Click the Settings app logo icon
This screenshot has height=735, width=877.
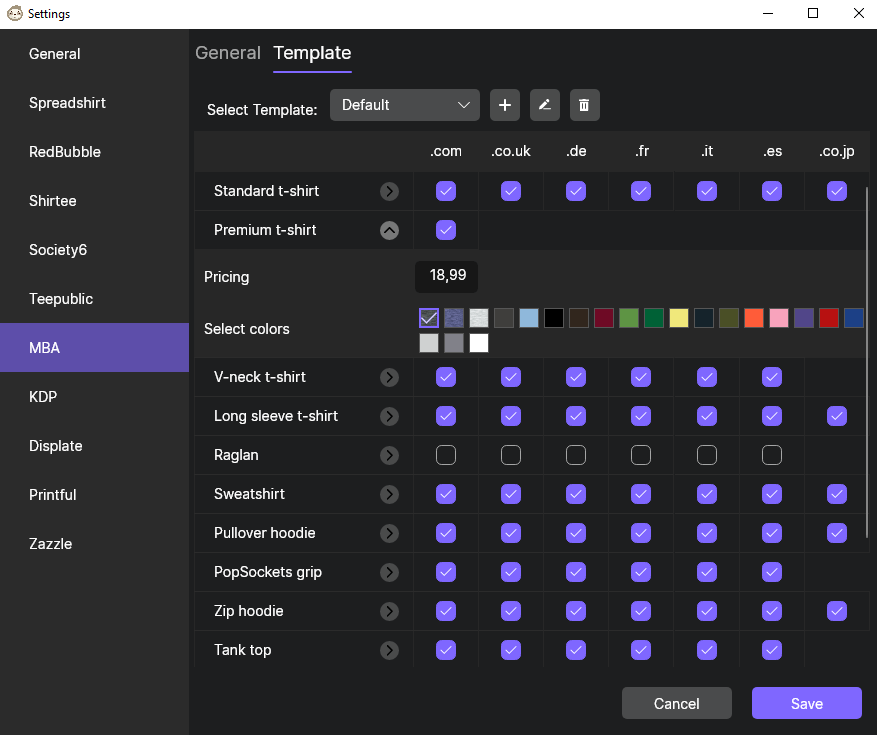[x=15, y=13]
